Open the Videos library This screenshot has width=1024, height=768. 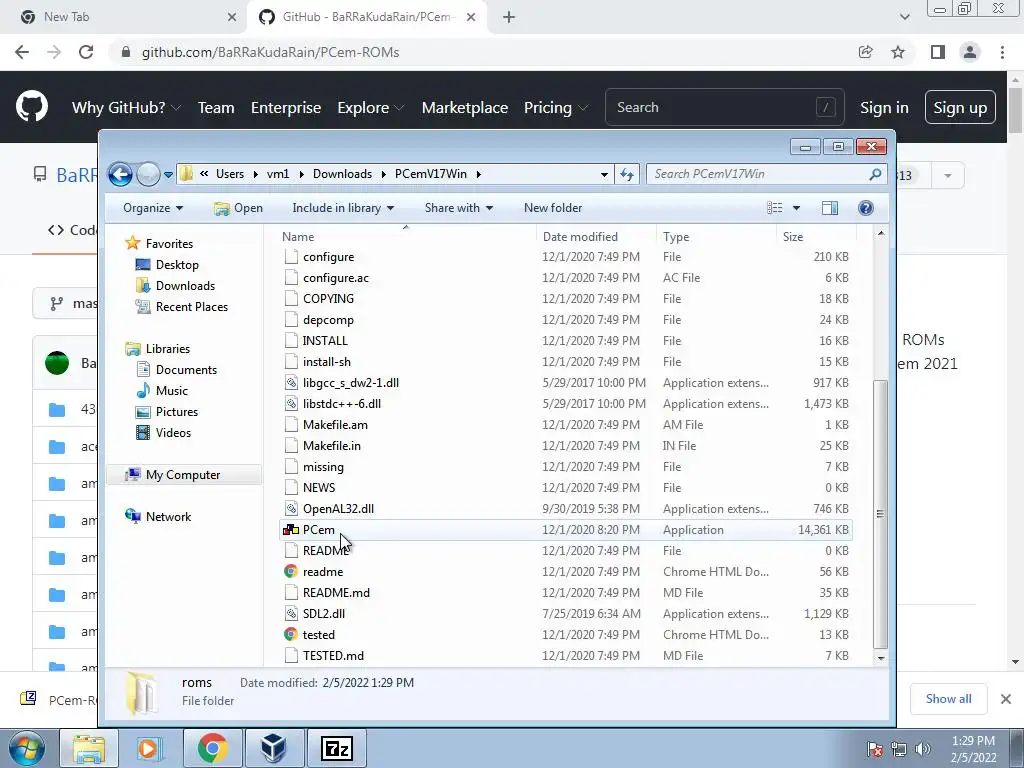pos(173,432)
